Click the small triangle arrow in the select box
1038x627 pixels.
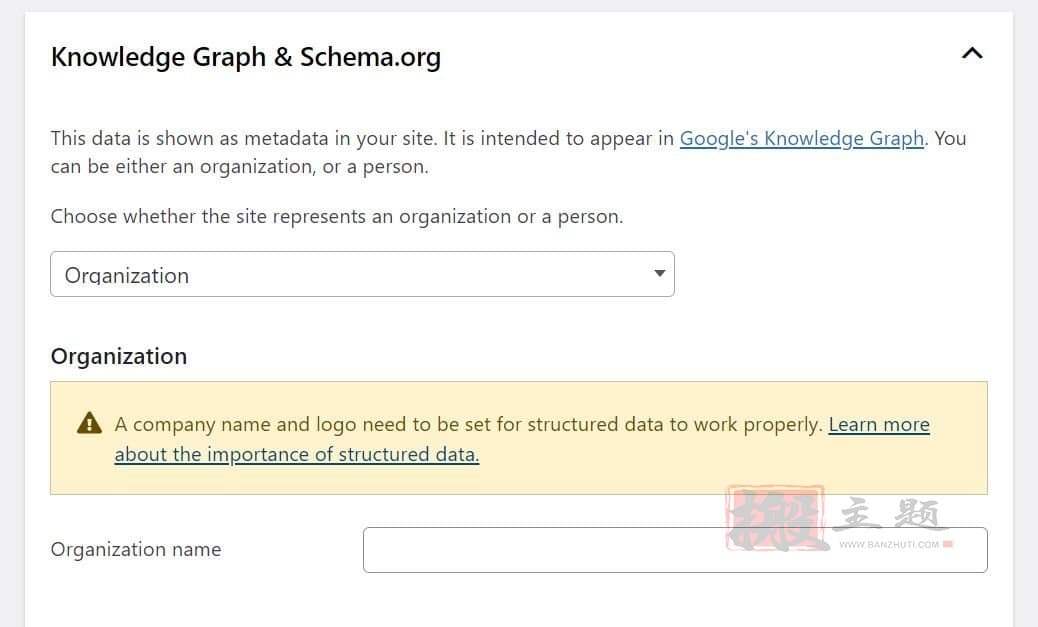pyautogui.click(x=659, y=273)
